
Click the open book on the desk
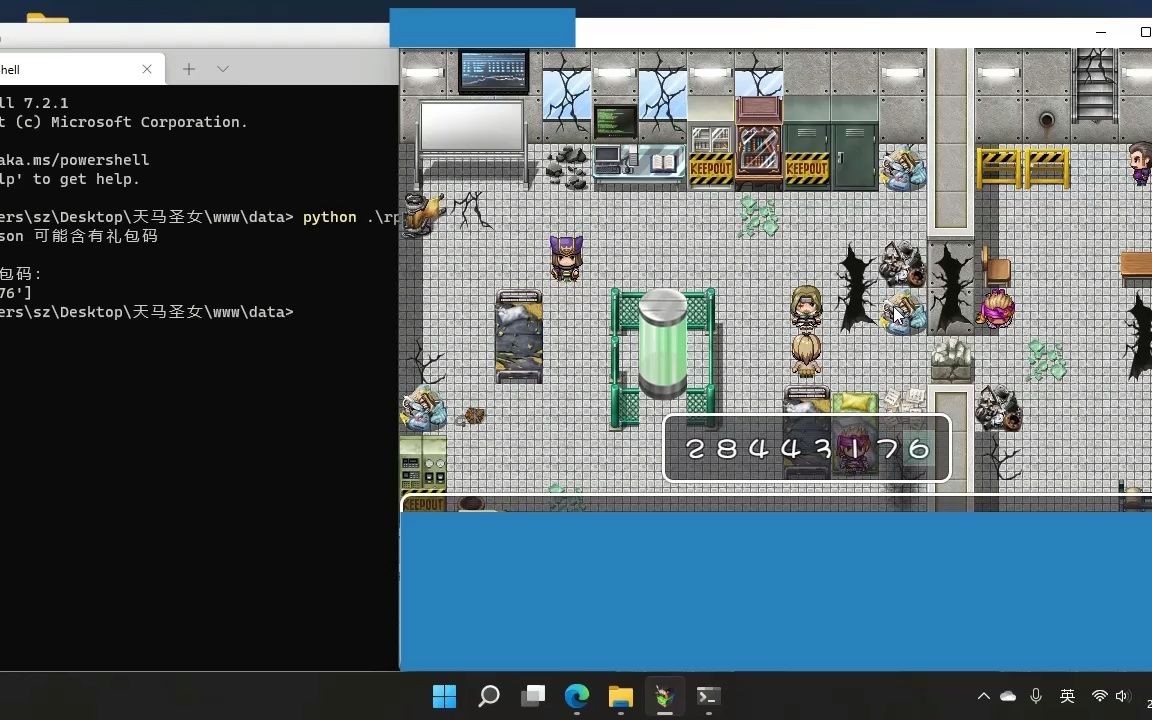663,162
